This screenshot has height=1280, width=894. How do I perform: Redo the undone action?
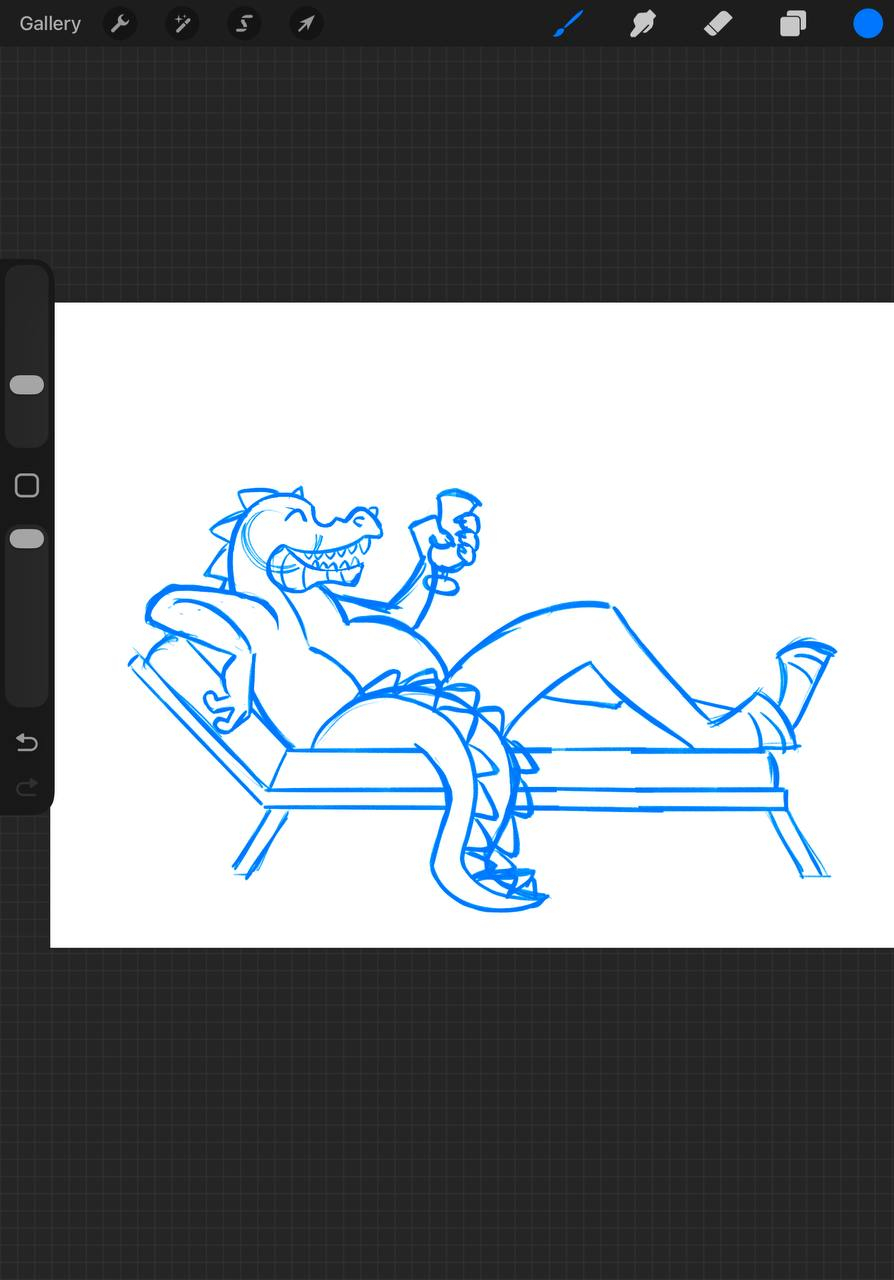pyautogui.click(x=27, y=788)
